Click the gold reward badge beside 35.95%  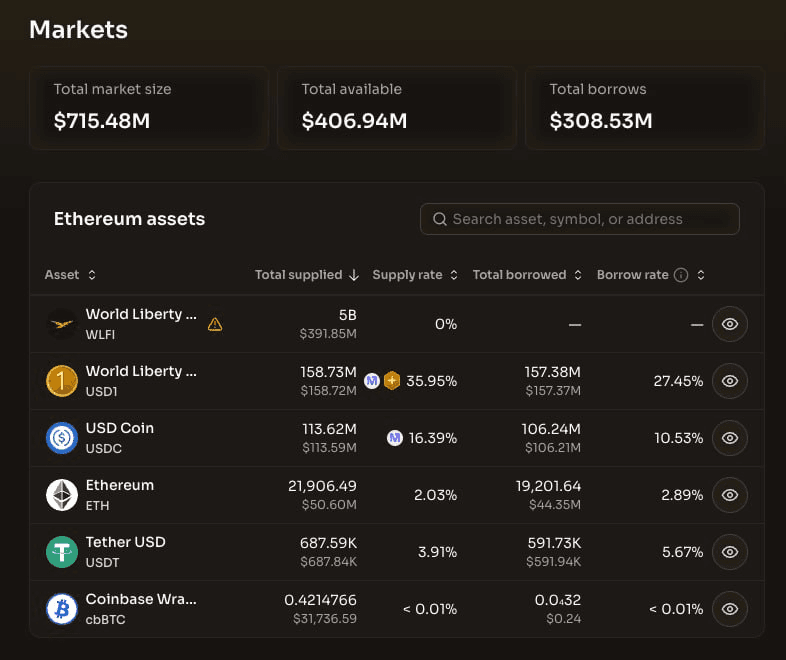(x=392, y=381)
